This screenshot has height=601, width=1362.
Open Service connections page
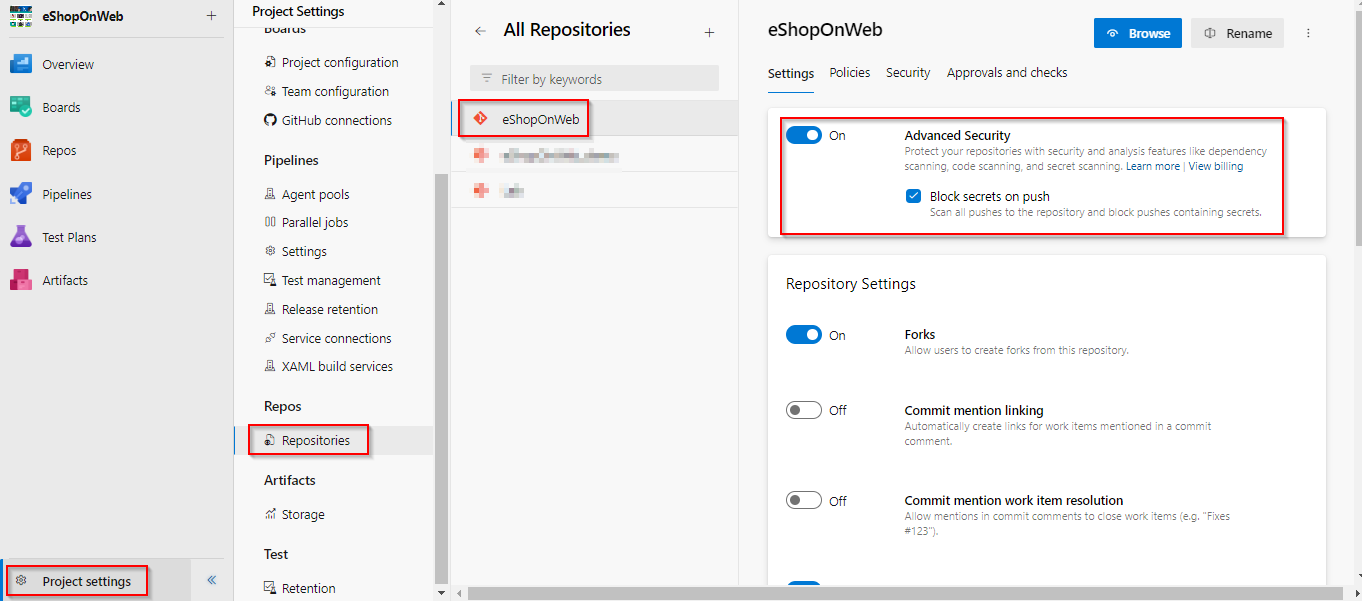click(x=337, y=338)
